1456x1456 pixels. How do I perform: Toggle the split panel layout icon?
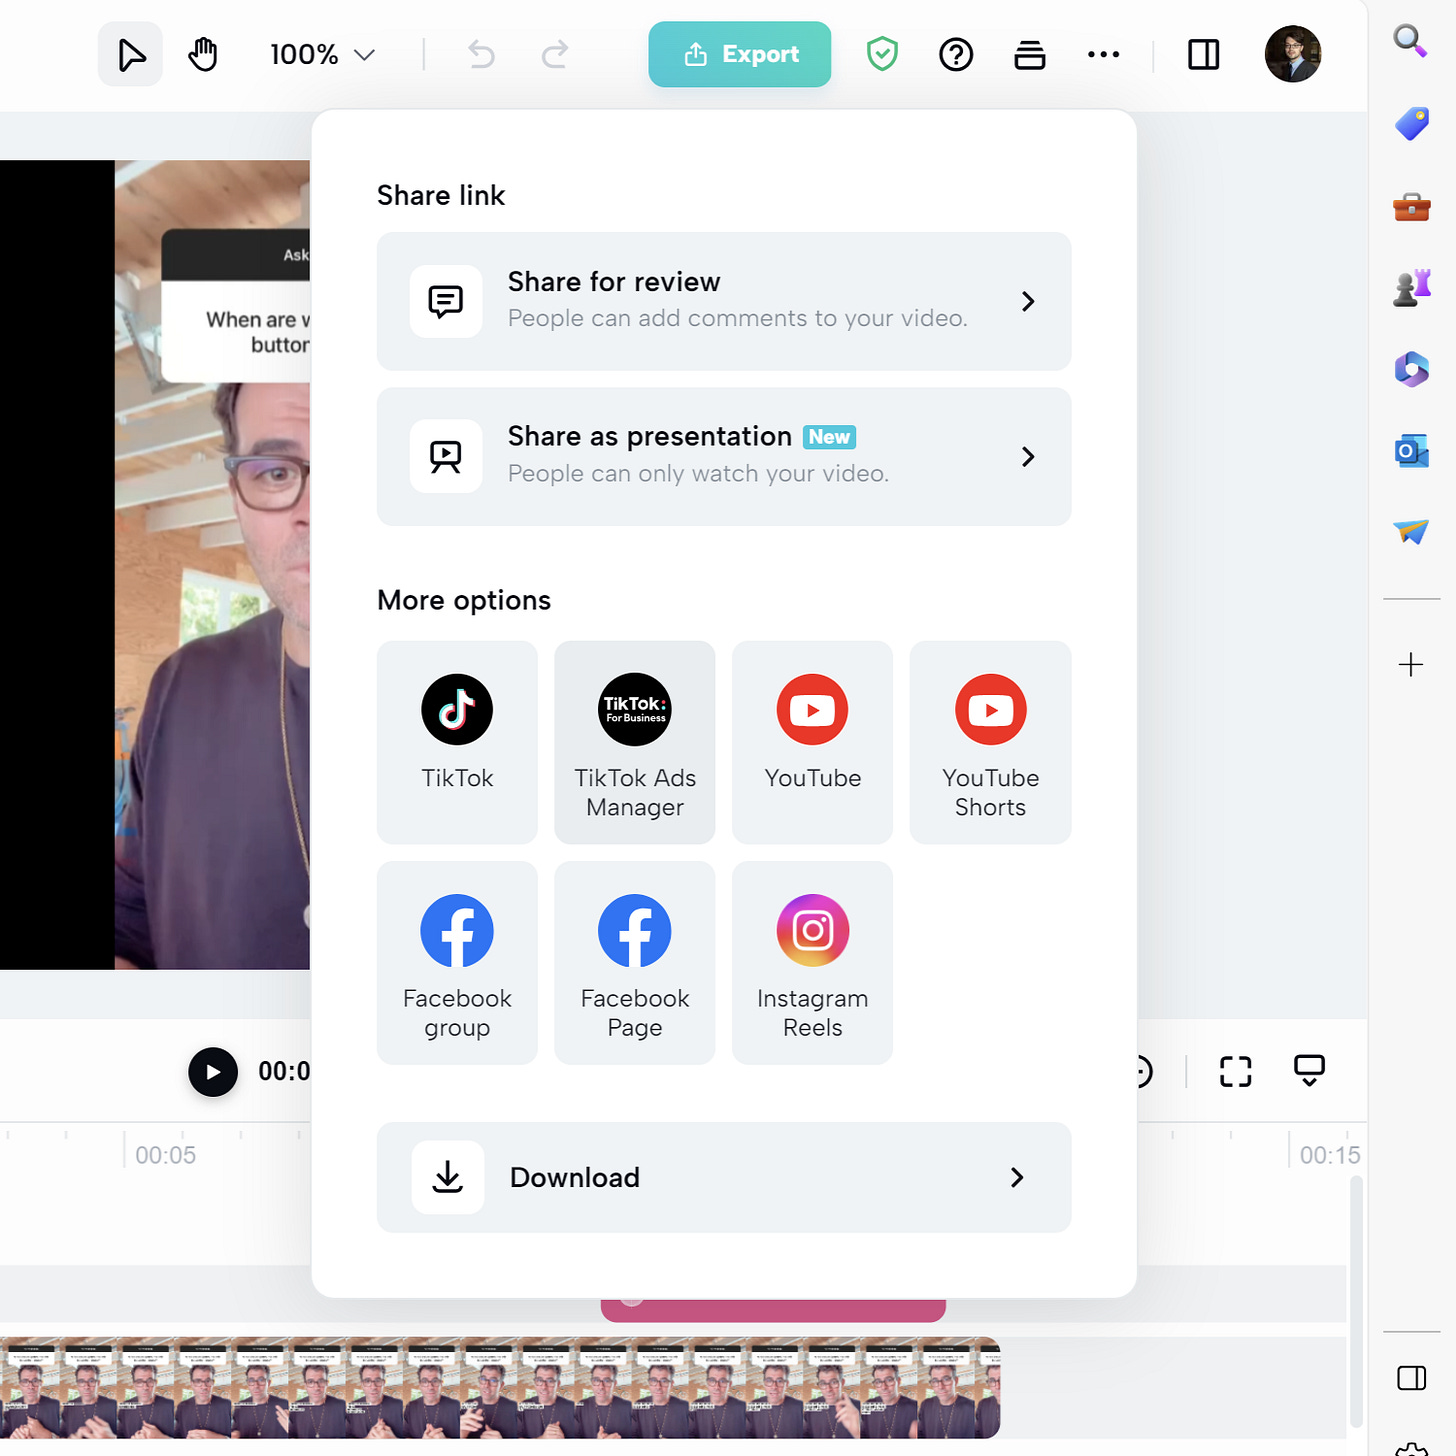[x=1204, y=54]
